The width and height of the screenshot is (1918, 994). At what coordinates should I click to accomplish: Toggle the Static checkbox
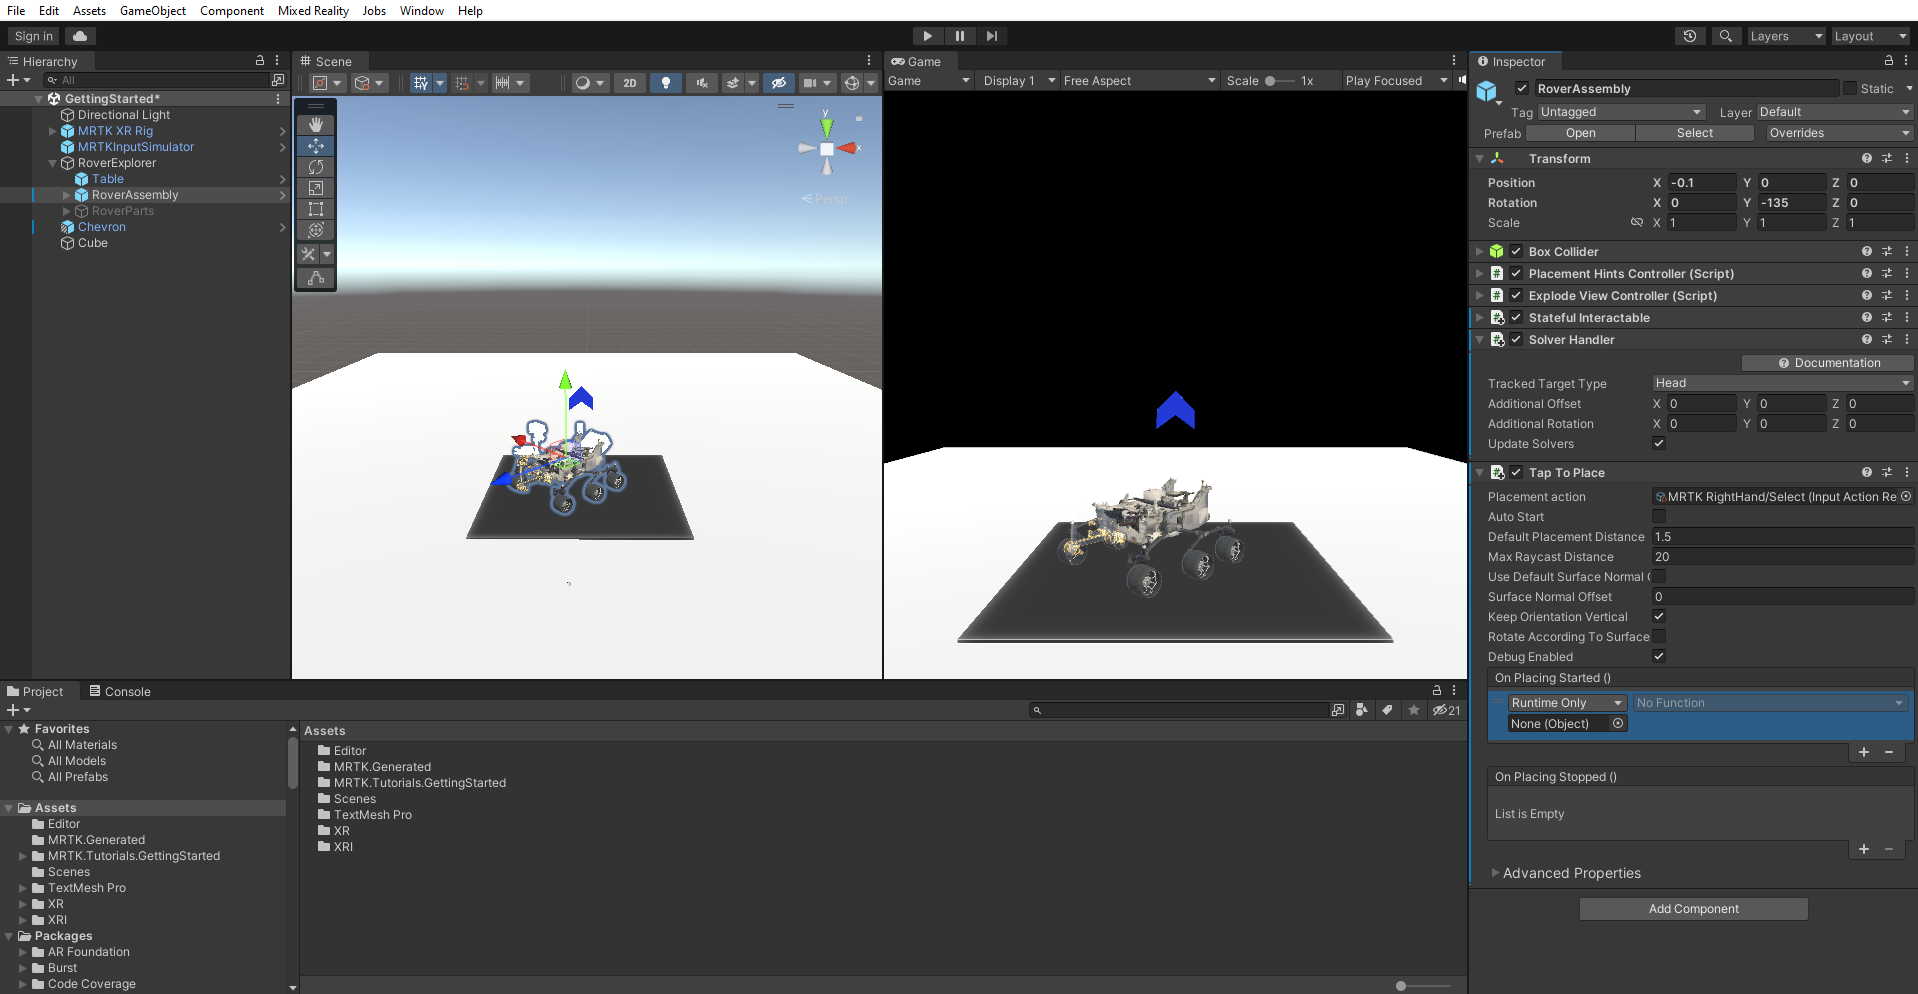tap(1850, 89)
